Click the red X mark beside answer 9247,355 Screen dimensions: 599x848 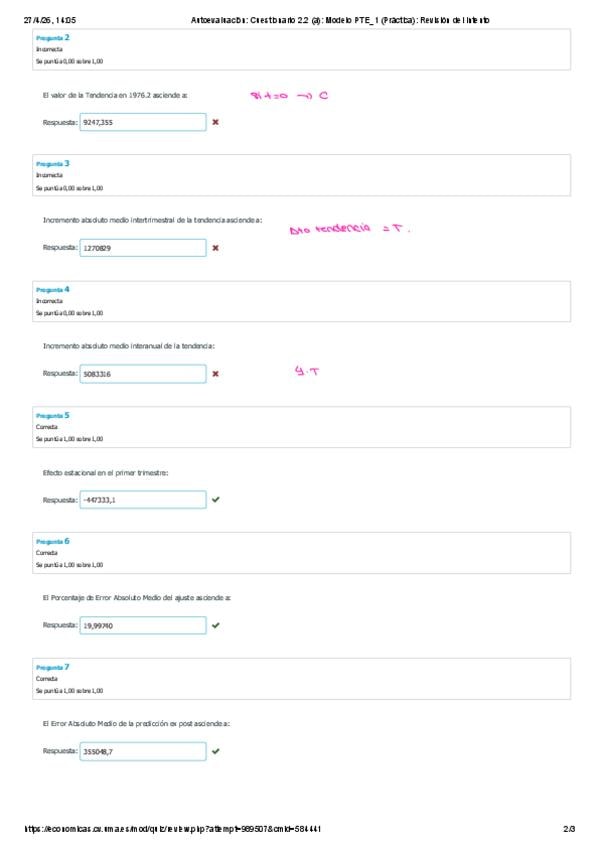click(x=215, y=122)
